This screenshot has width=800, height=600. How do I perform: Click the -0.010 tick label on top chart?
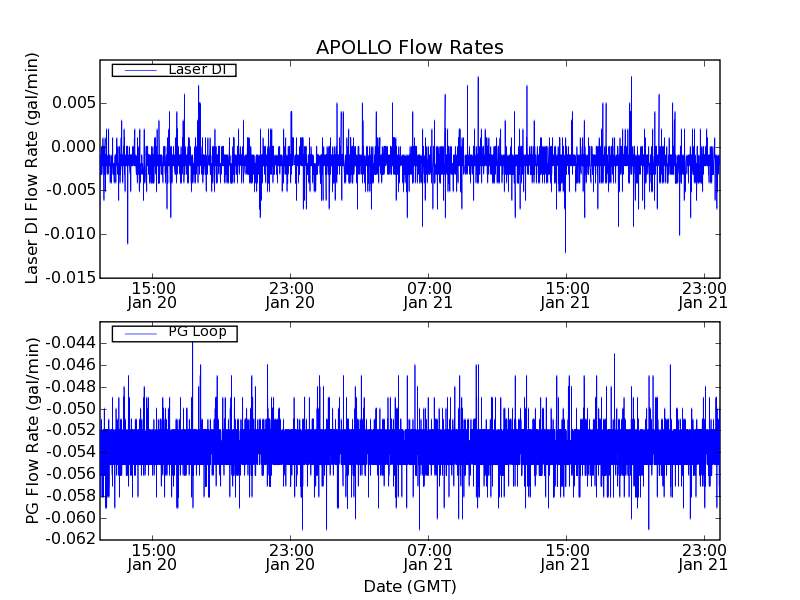(x=70, y=234)
